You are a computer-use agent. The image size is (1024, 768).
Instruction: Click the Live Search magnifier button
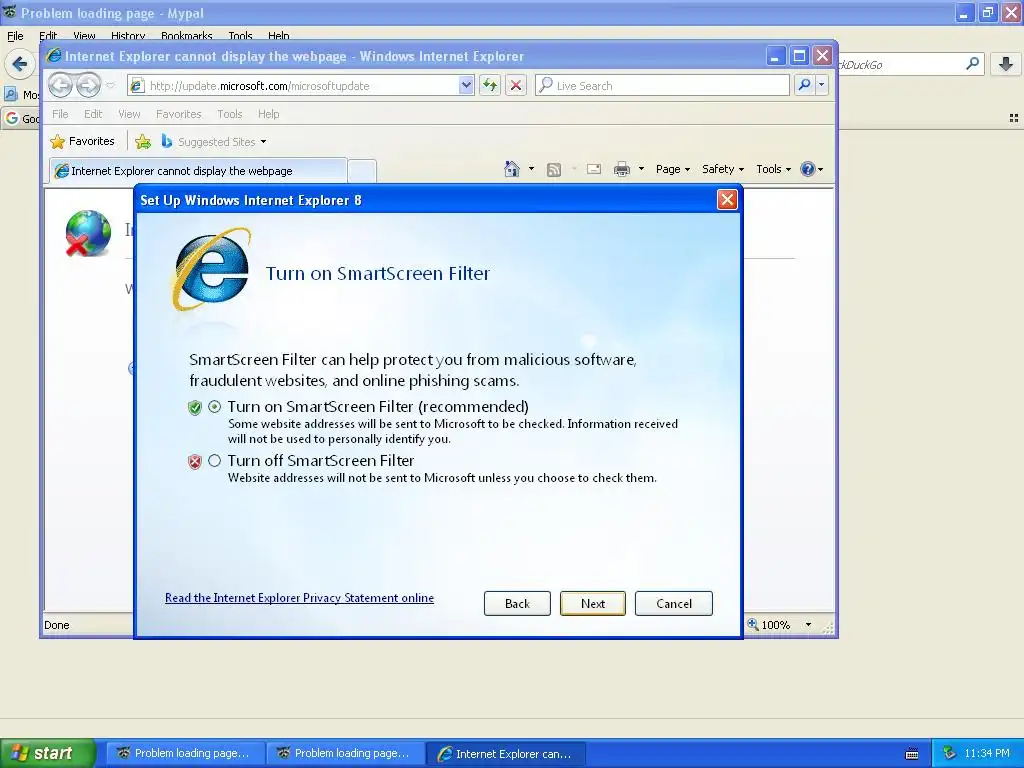click(x=804, y=85)
